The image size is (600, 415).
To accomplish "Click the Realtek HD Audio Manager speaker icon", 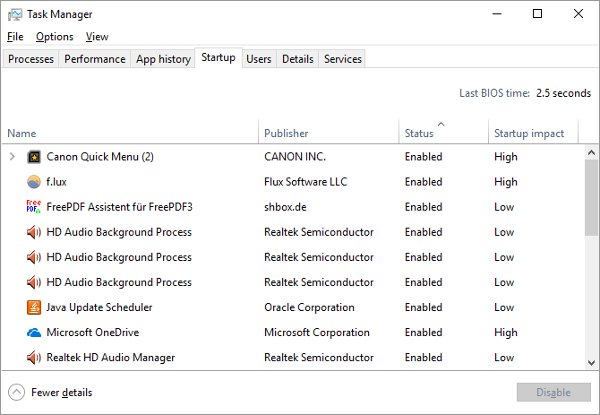I will [34, 357].
